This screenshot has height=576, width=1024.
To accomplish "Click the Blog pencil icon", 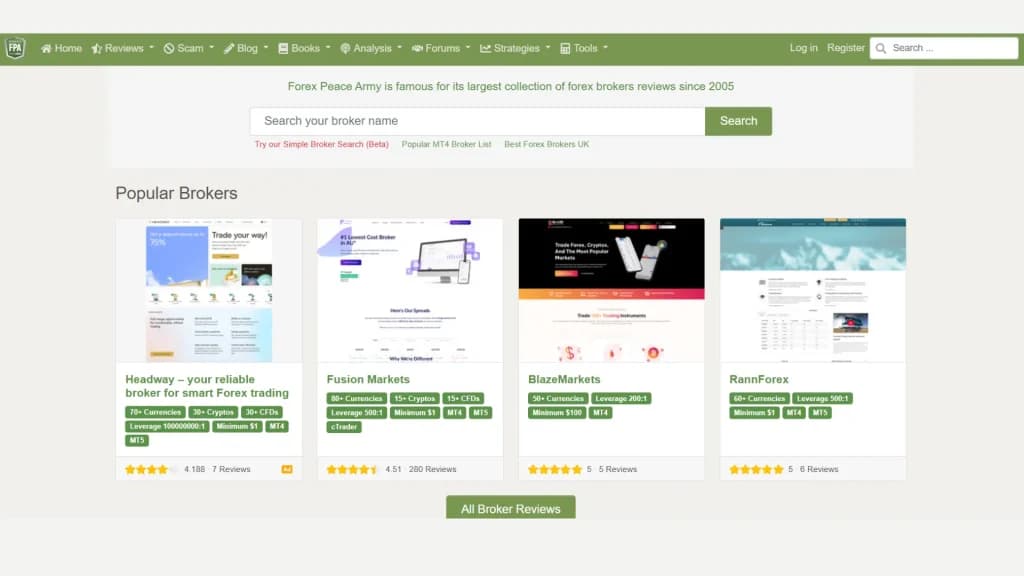I will (x=229, y=48).
